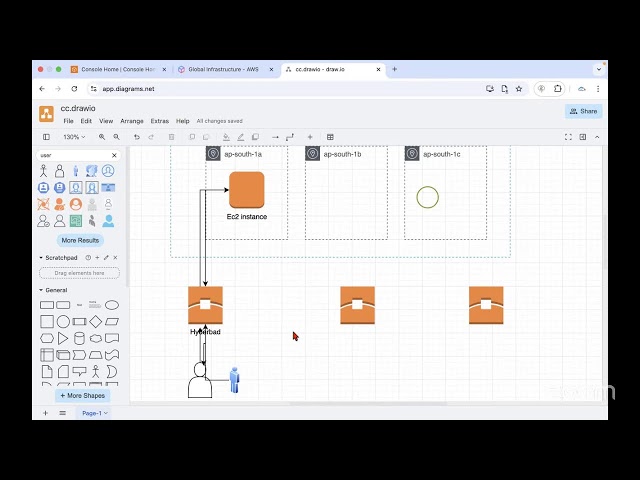Open the Extras menu
The width and height of the screenshot is (640, 480).
click(x=160, y=121)
